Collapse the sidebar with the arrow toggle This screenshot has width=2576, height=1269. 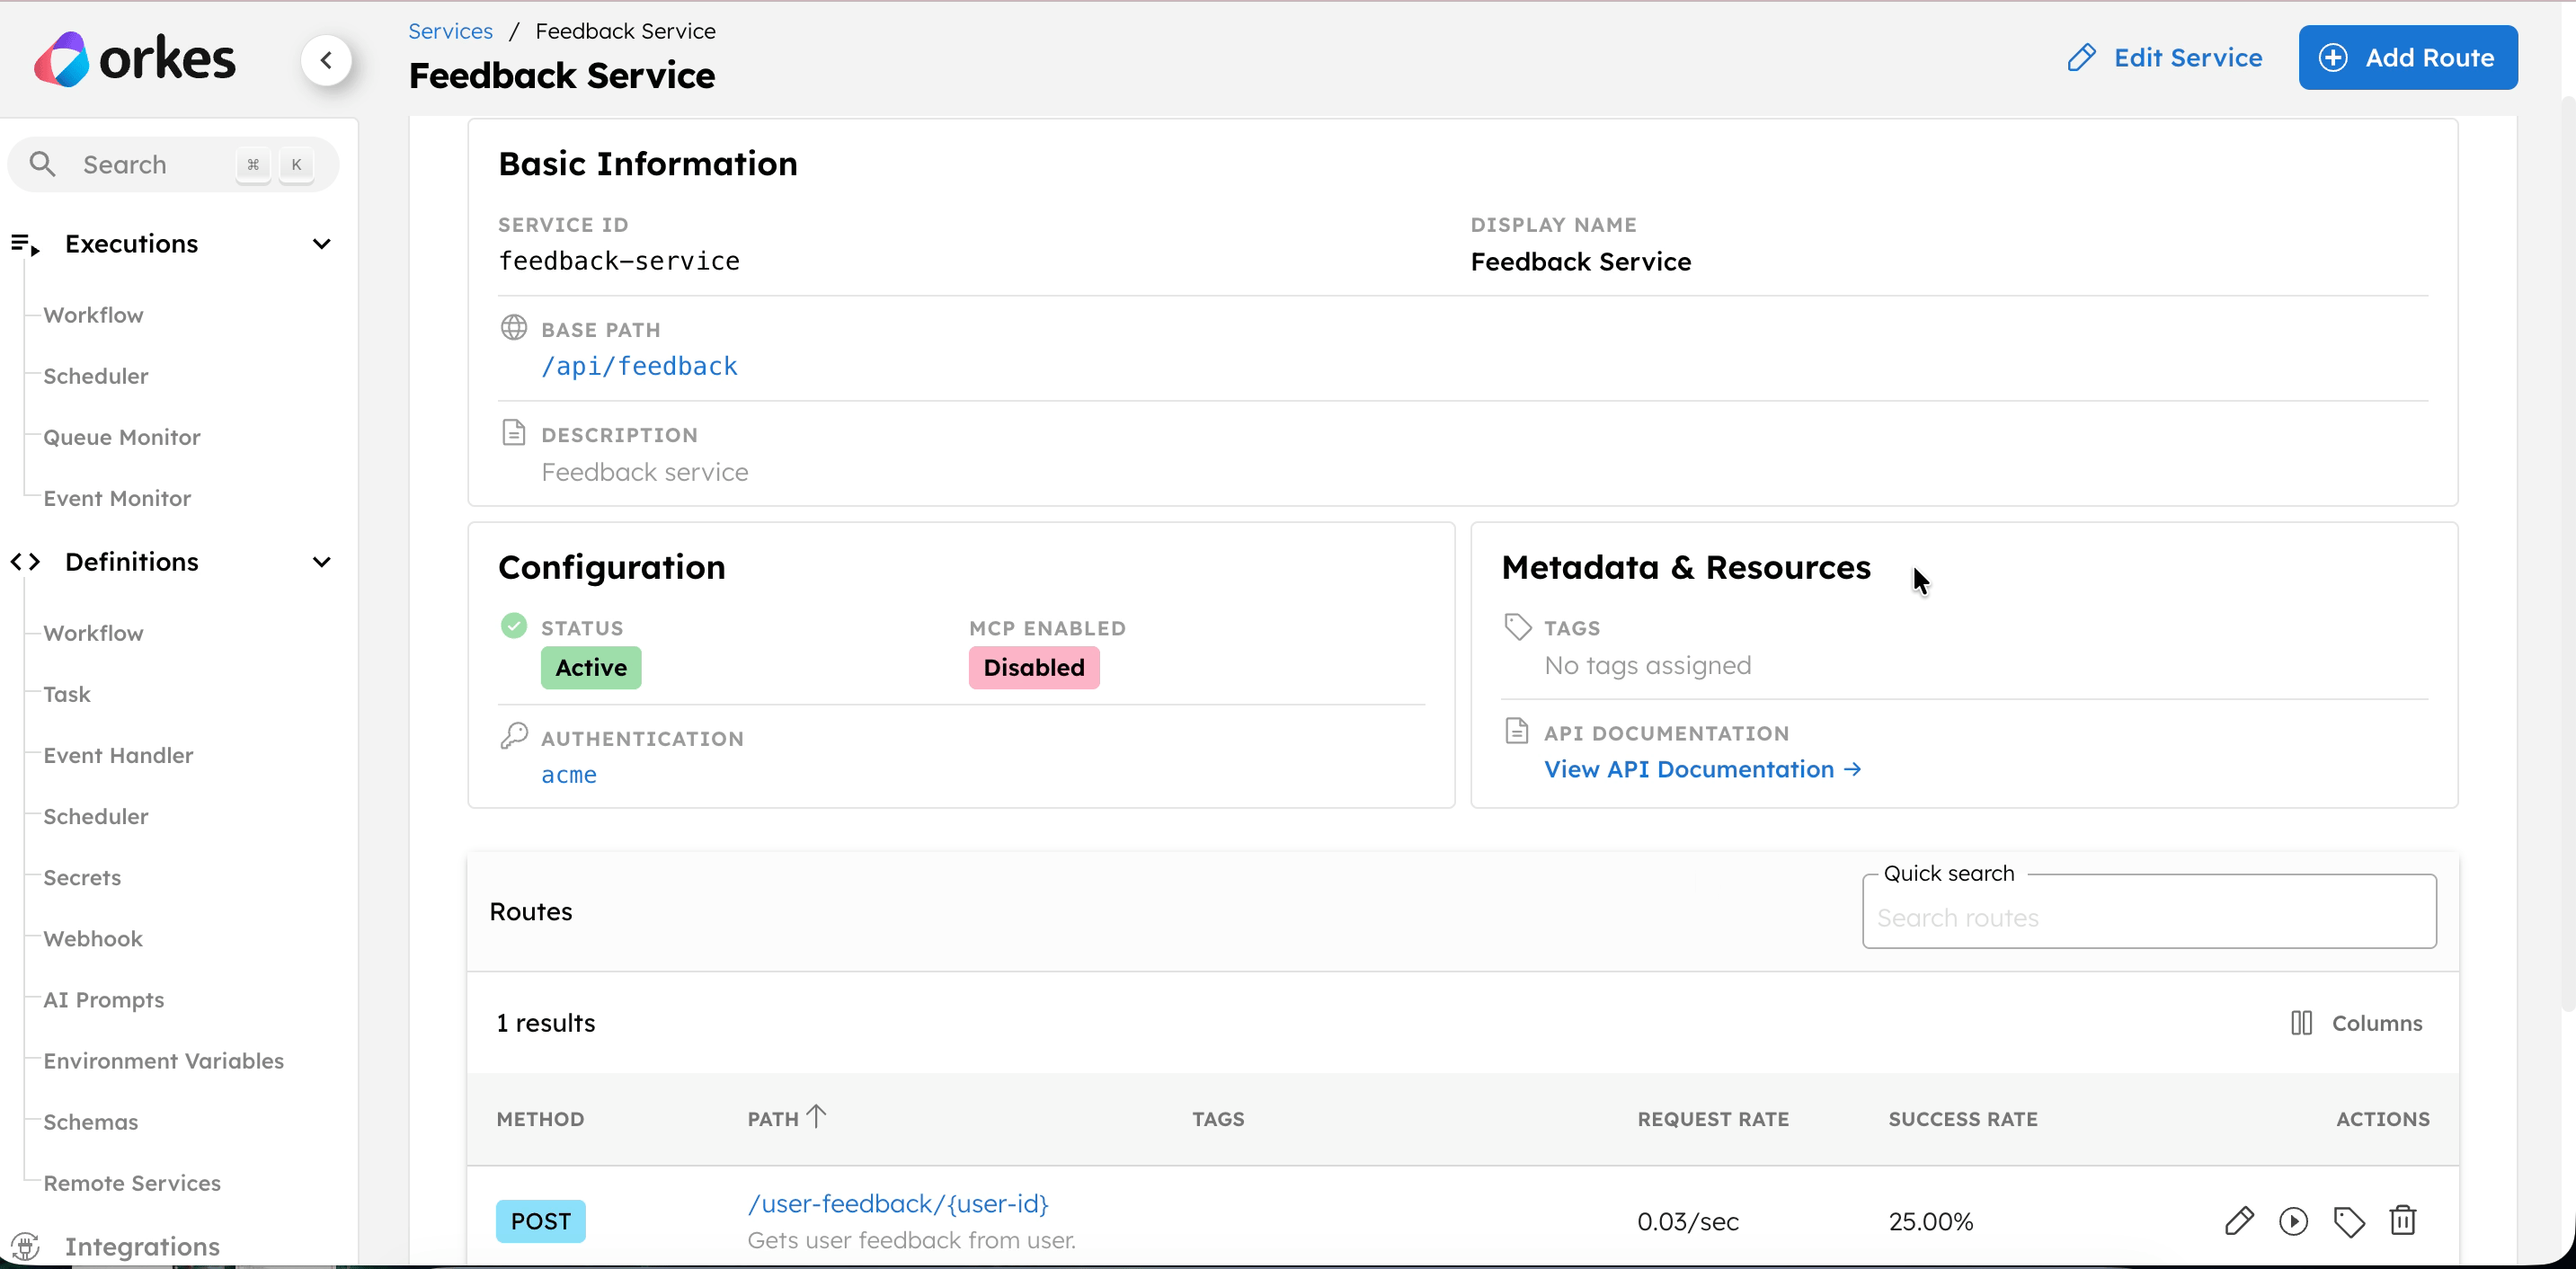(328, 59)
